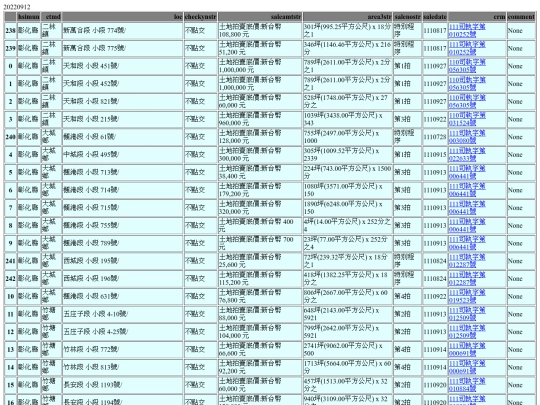The width and height of the screenshot is (540, 405).
Task: Click the 'saledate' column header
Action: pyautogui.click(x=435, y=17)
